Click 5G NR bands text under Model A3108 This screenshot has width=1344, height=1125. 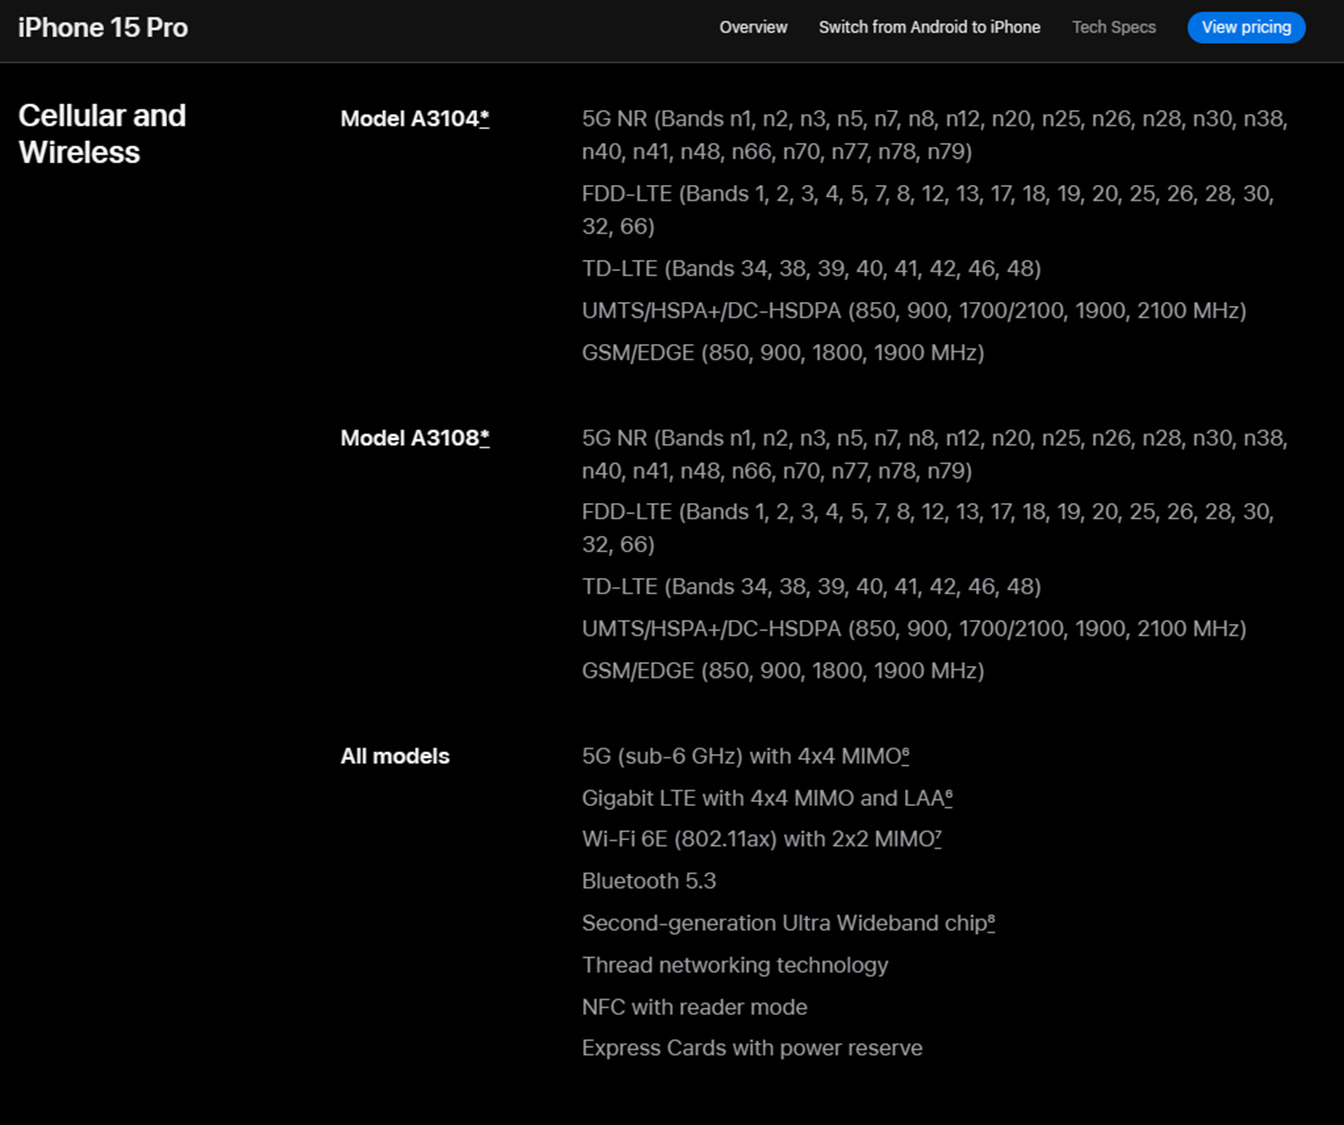[x=934, y=454]
